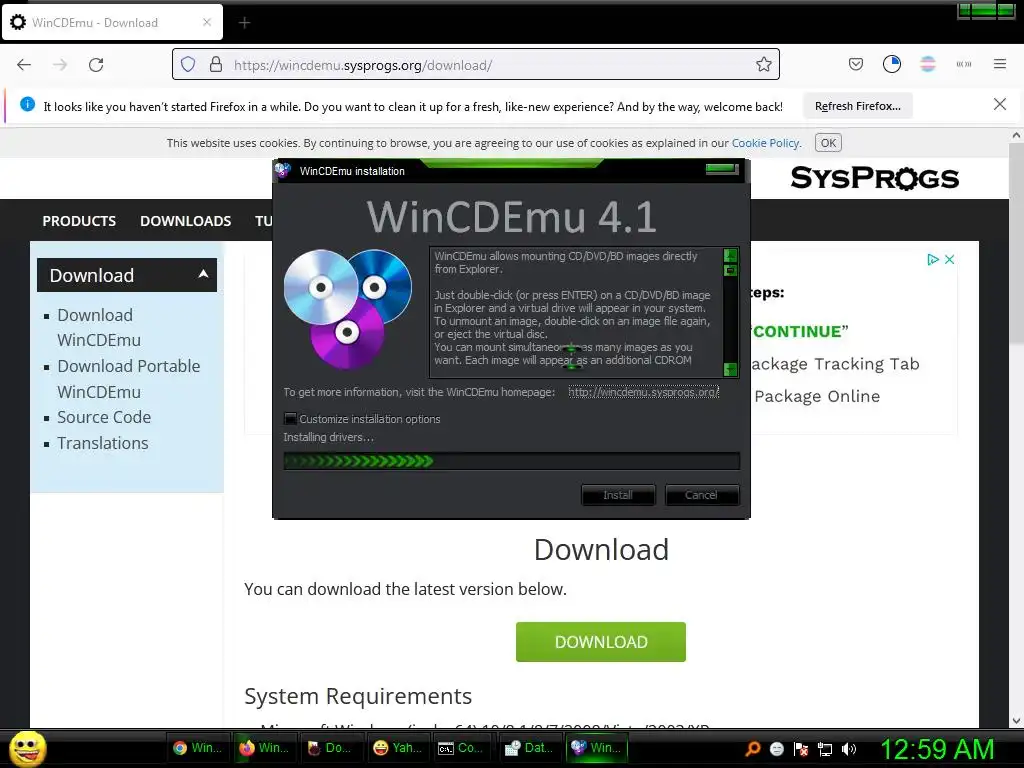
Task: Click the Install button
Action: point(618,495)
